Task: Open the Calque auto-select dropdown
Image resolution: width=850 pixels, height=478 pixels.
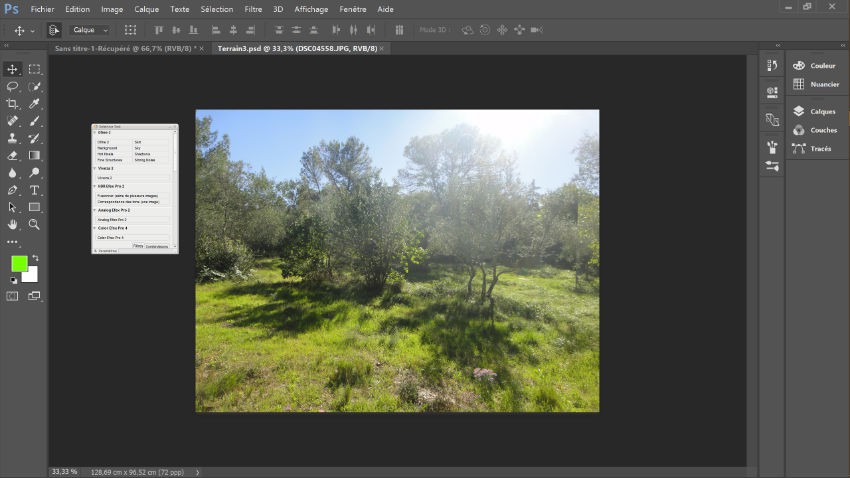Action: [90, 30]
